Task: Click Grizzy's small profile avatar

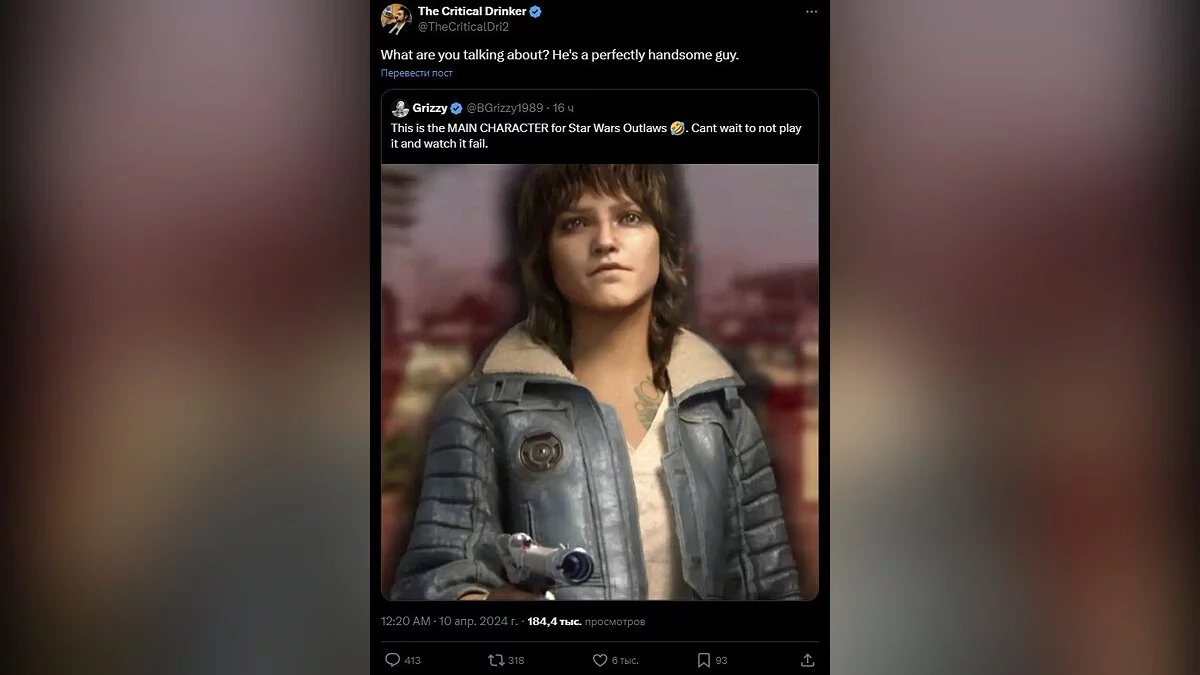Action: tap(400, 108)
